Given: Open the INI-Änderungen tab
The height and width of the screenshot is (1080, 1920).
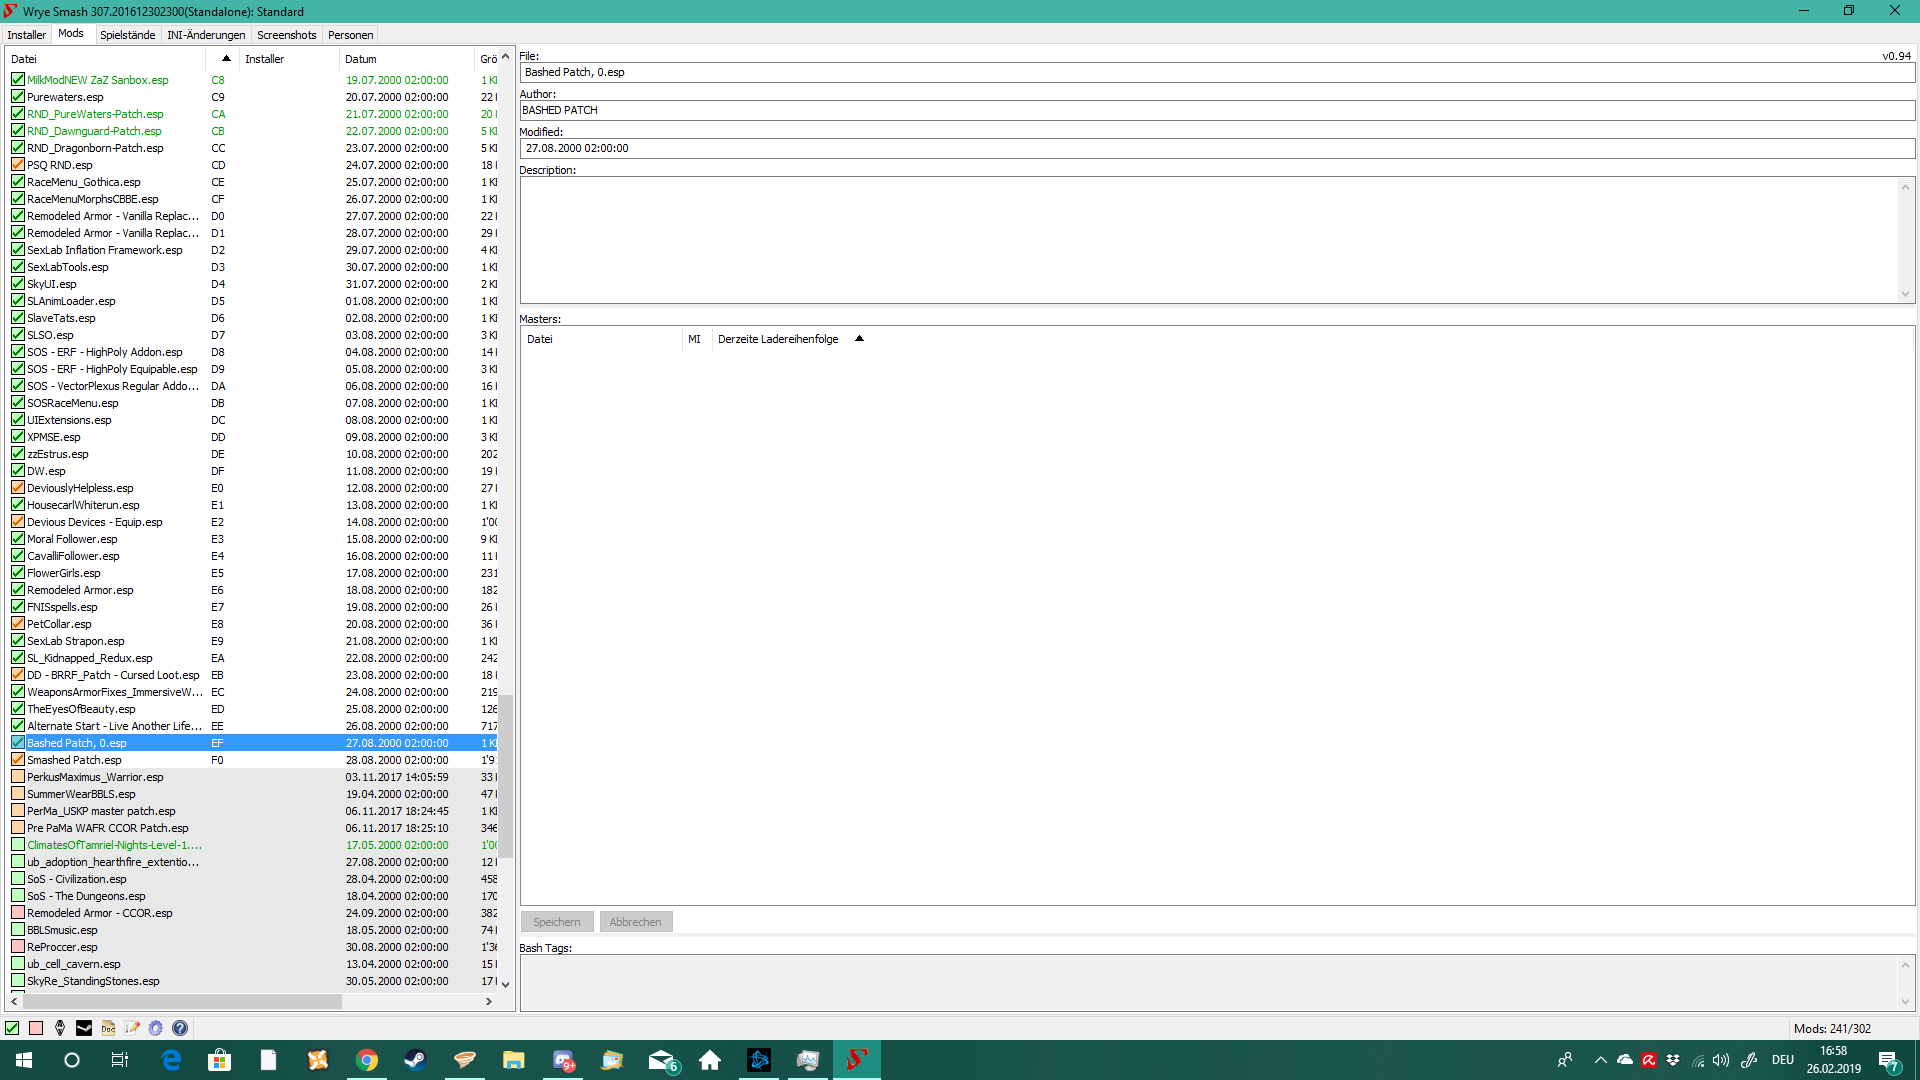Looking at the screenshot, I should (x=206, y=35).
